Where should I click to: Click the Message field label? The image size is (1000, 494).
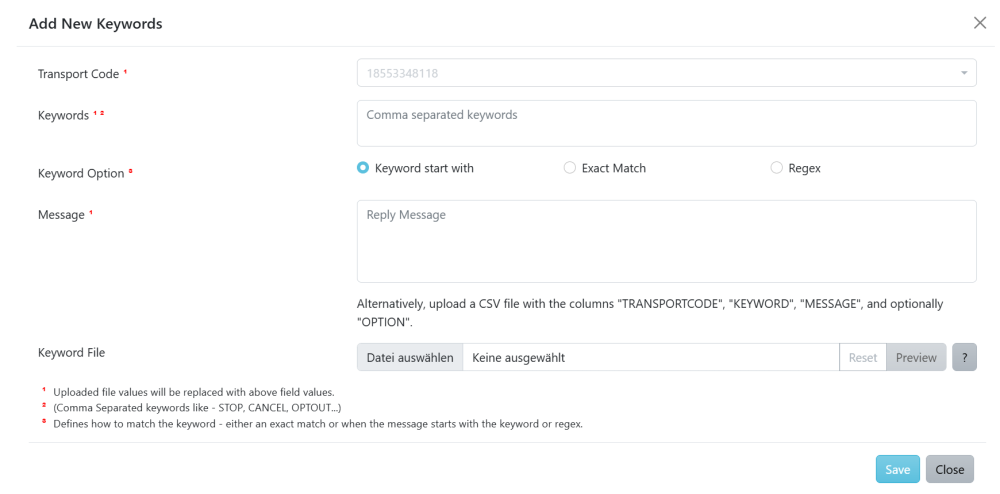tap(61, 214)
